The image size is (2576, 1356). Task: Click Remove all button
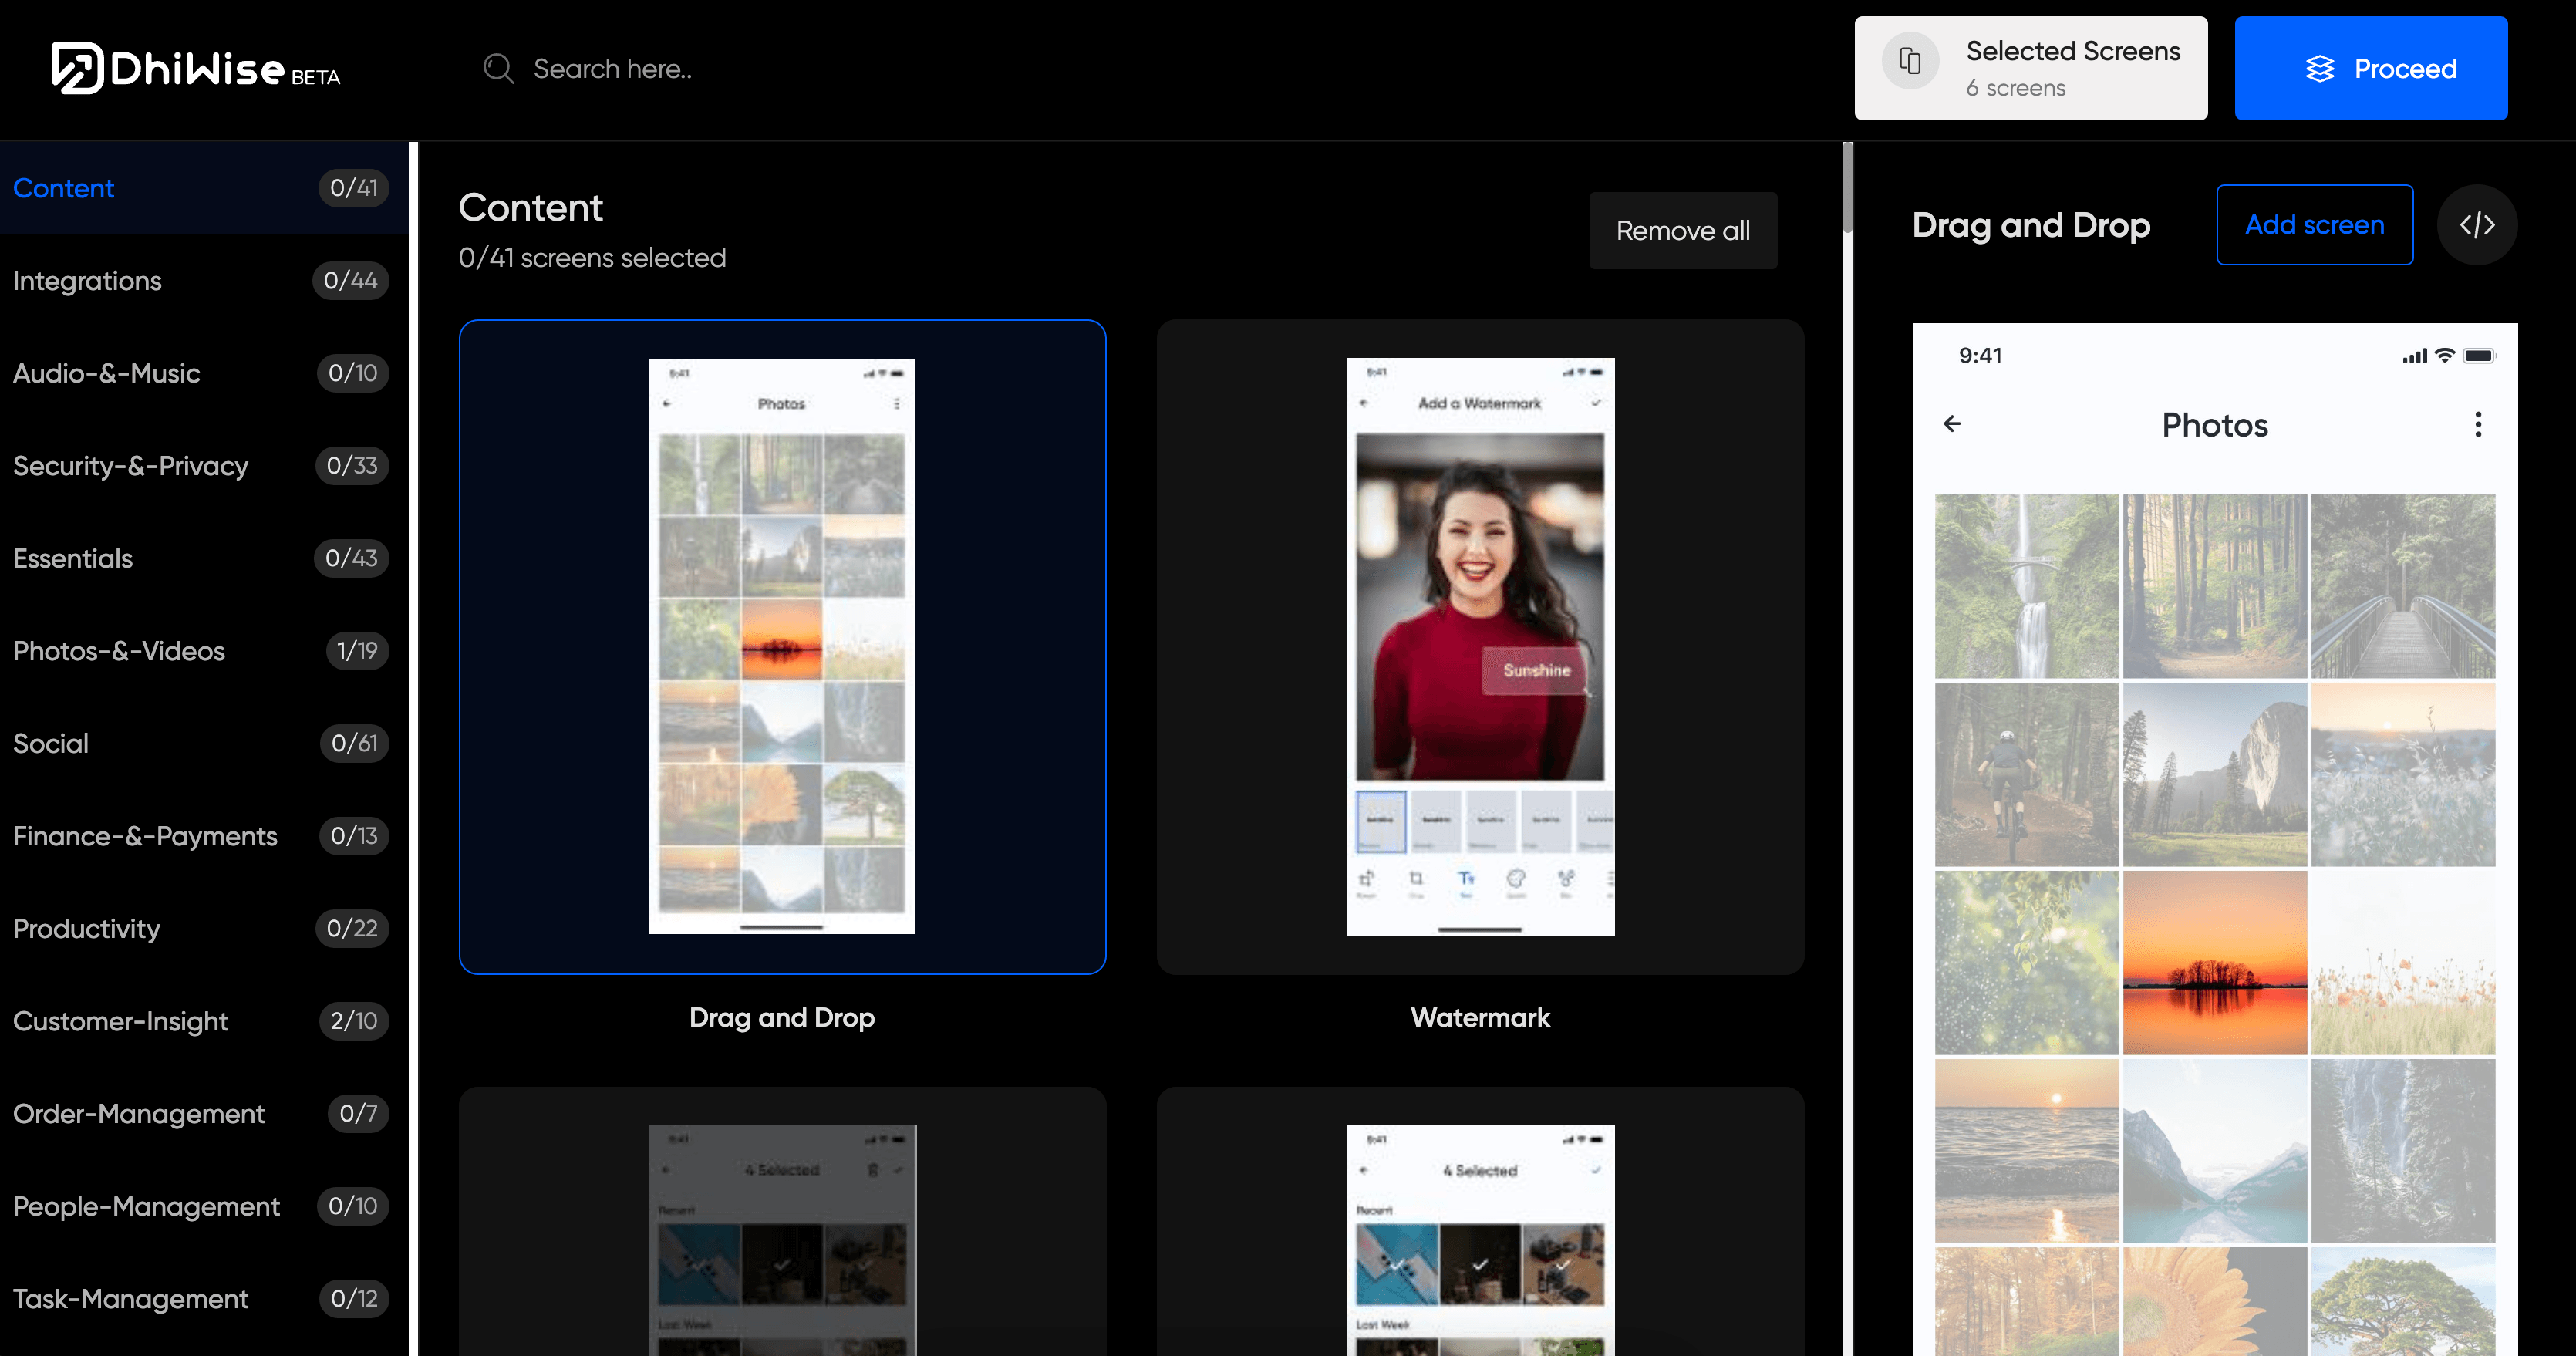click(x=1683, y=230)
